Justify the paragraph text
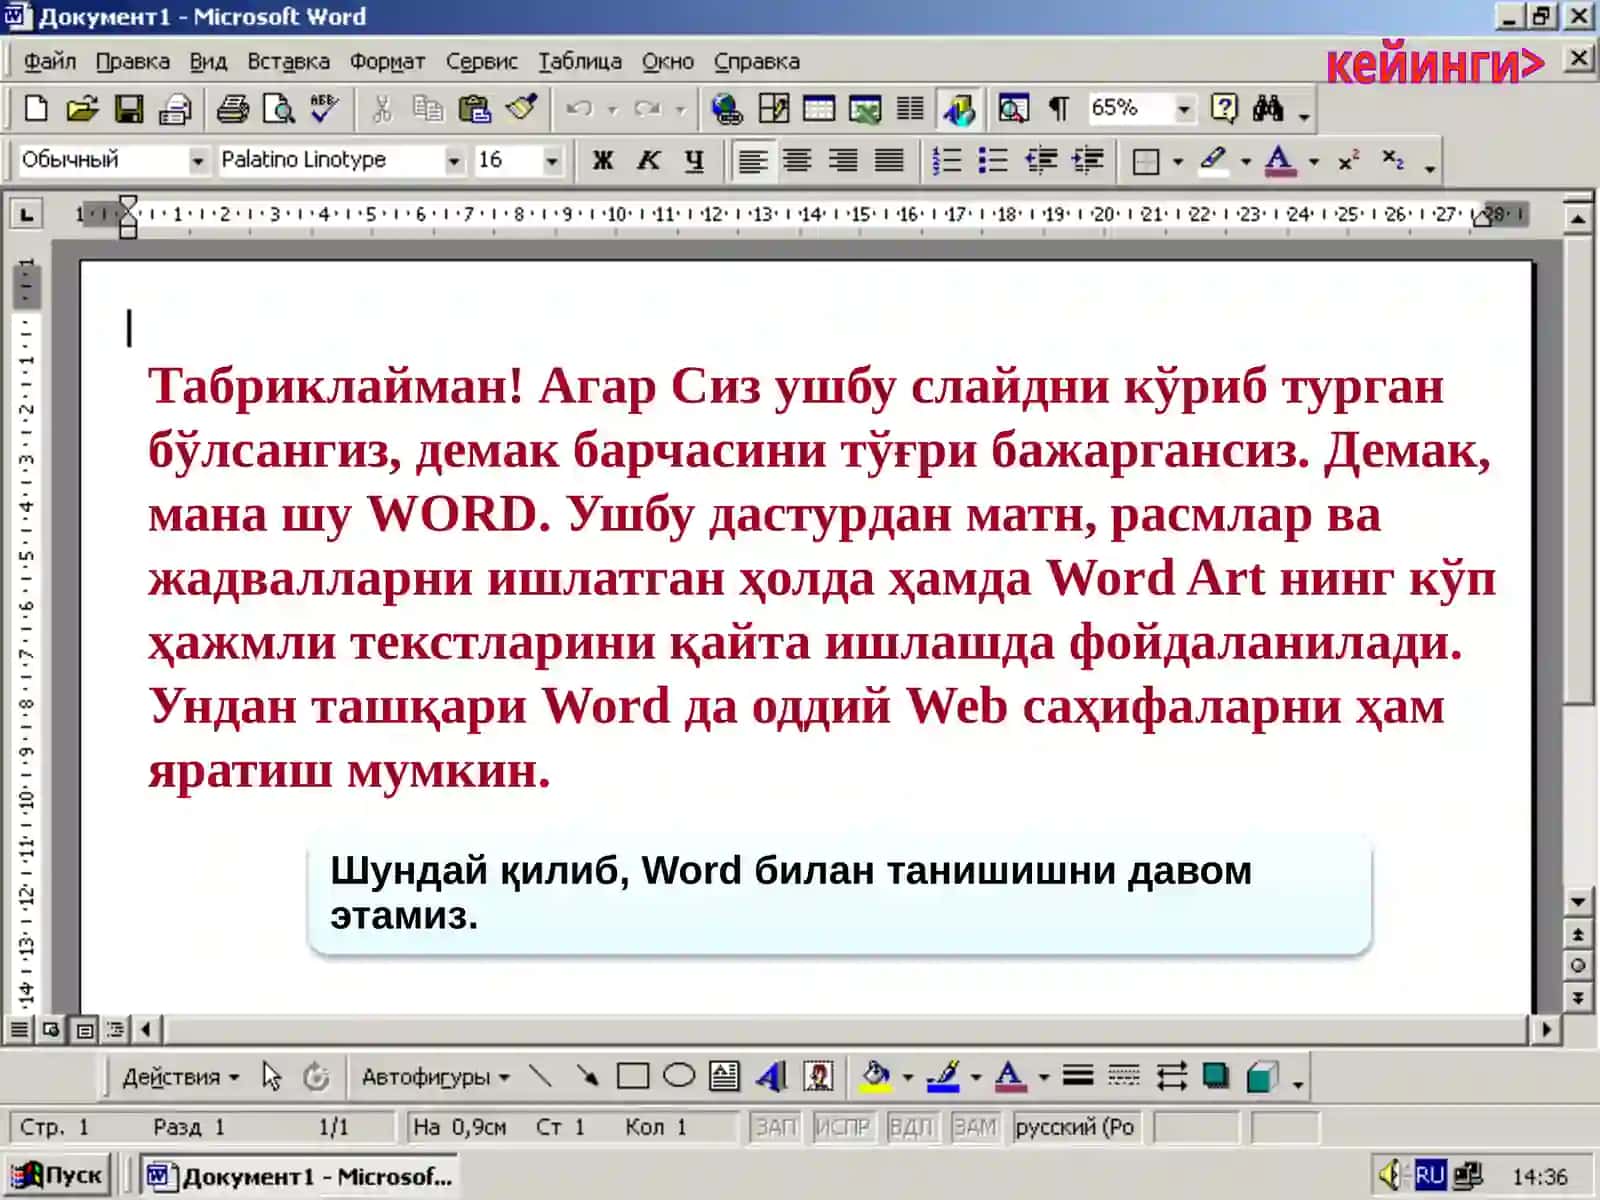Viewport: 1600px width, 1200px height. click(x=889, y=160)
